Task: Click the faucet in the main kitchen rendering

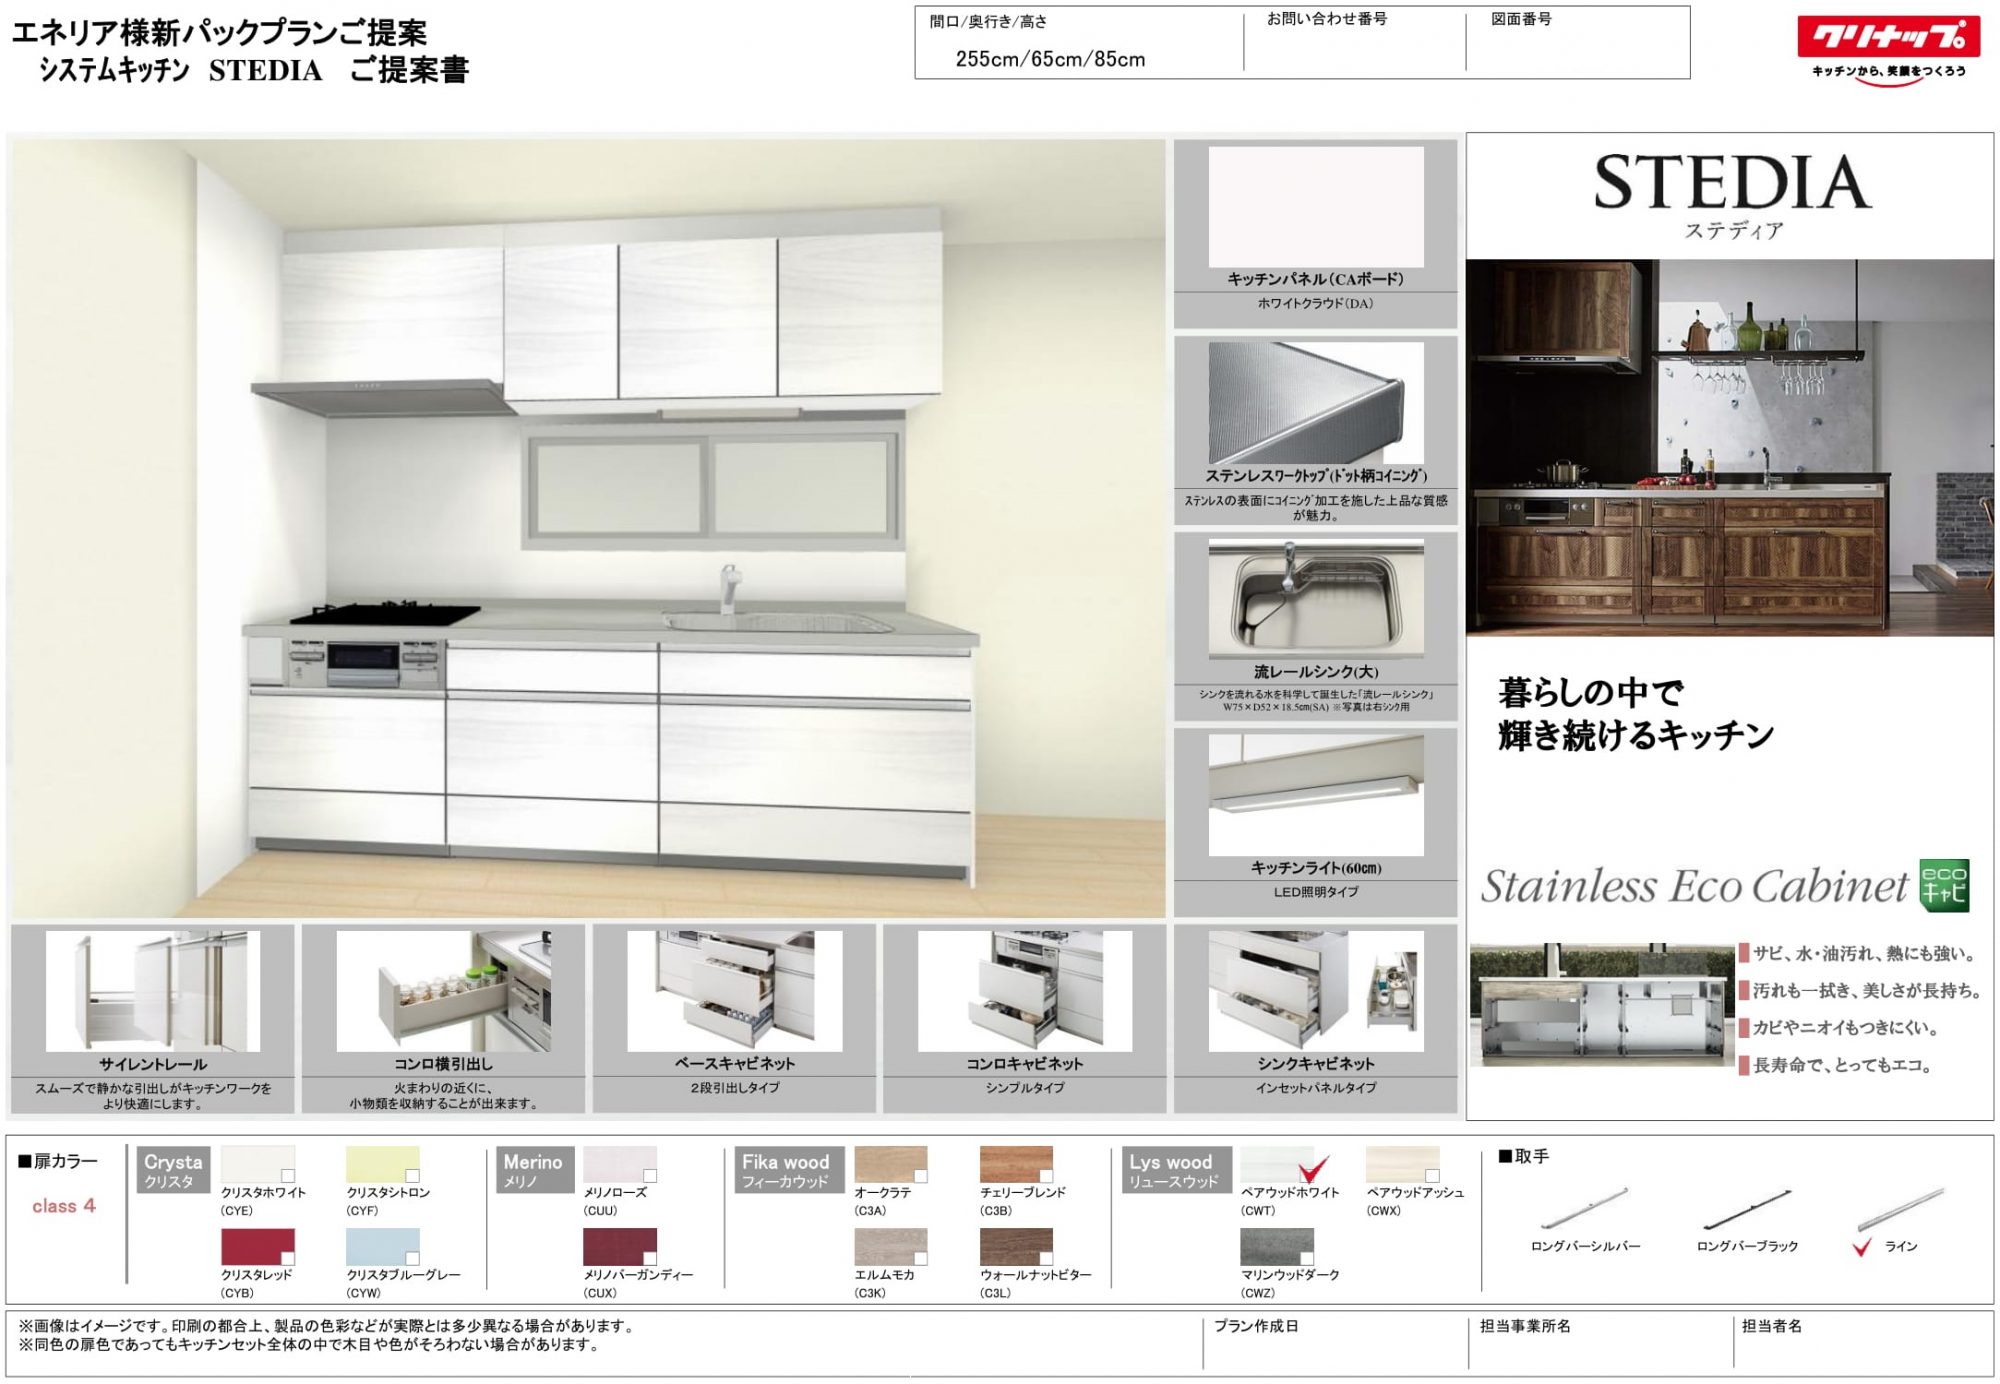Action: (729, 588)
